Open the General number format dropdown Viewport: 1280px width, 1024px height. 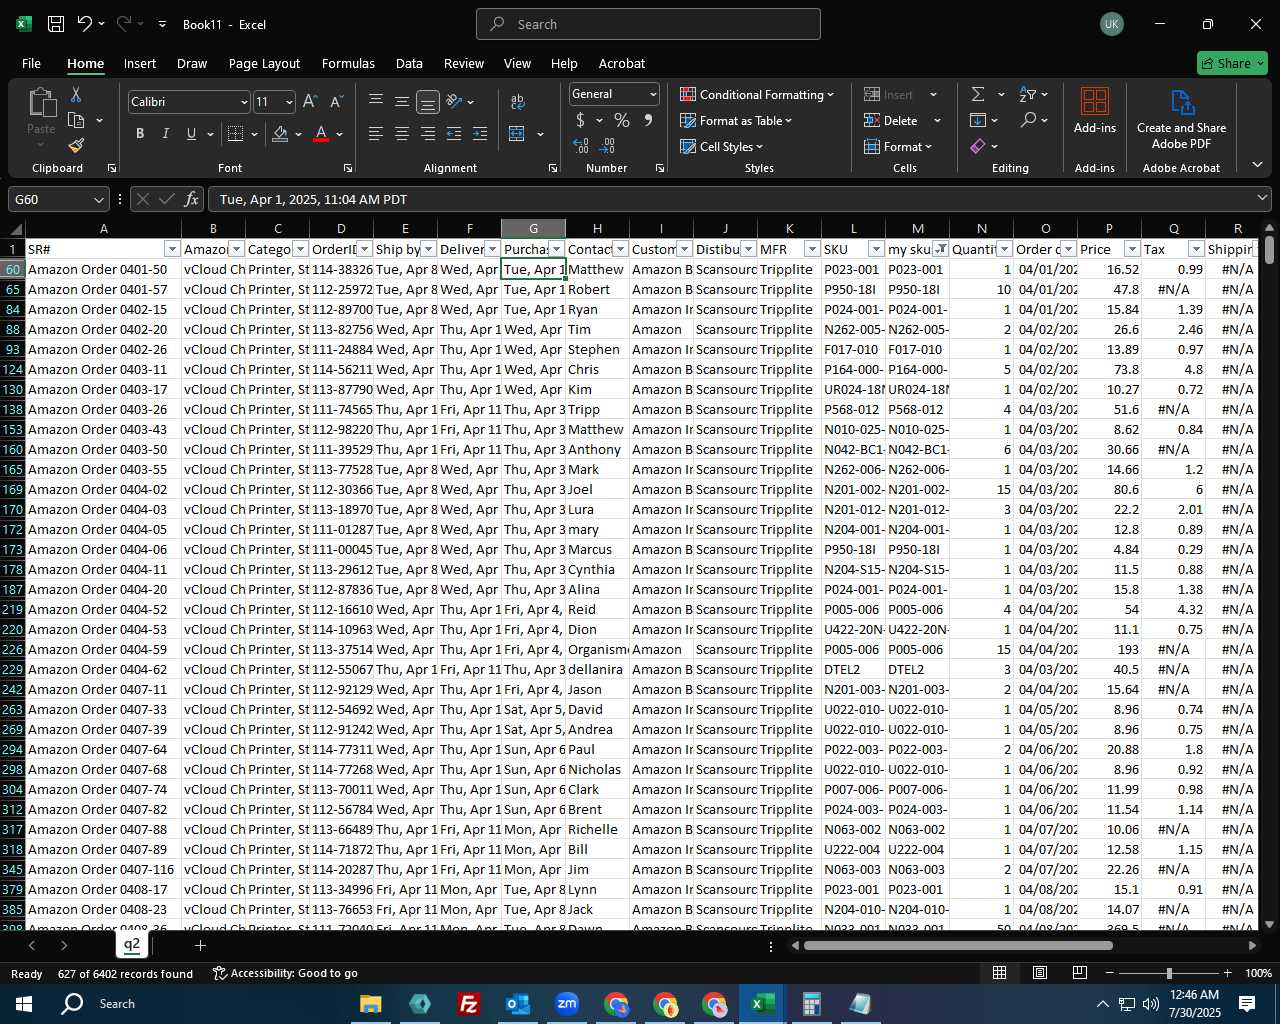653,94
